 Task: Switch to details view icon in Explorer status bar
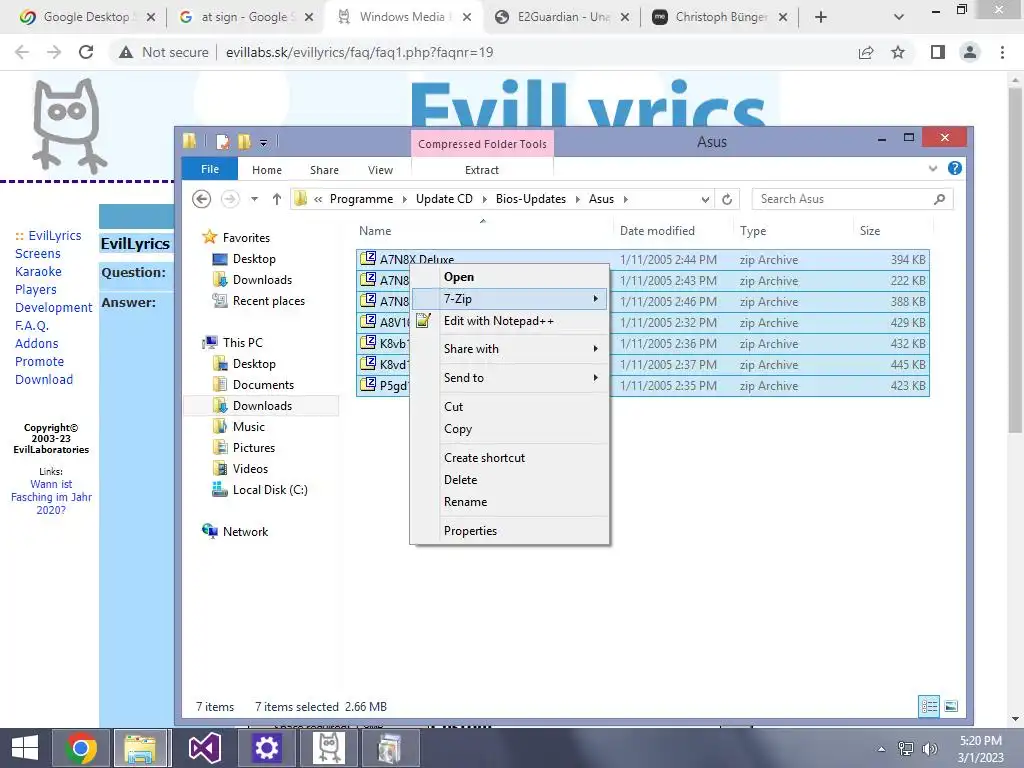tap(929, 706)
